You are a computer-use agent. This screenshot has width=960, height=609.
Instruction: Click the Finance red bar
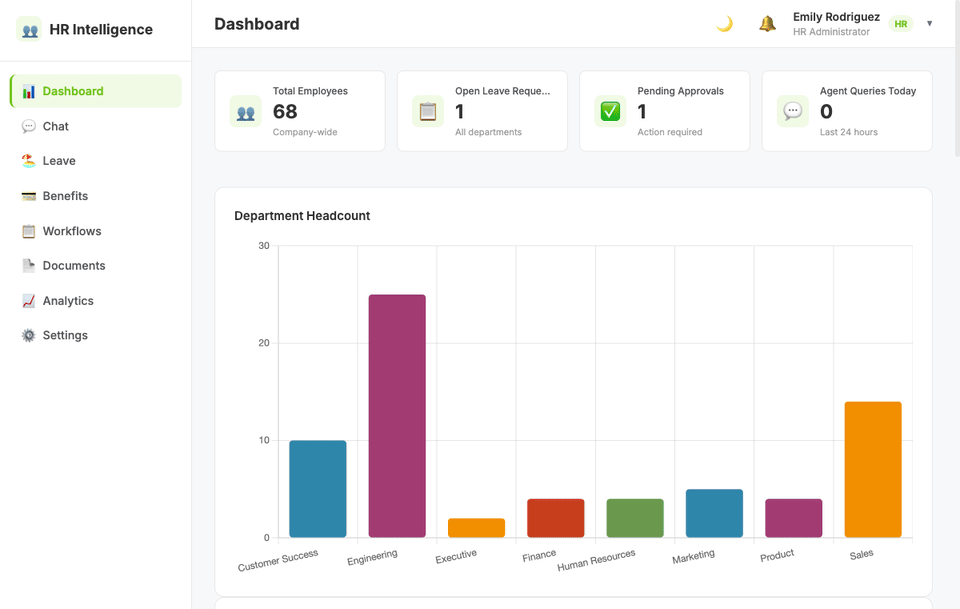(x=556, y=518)
